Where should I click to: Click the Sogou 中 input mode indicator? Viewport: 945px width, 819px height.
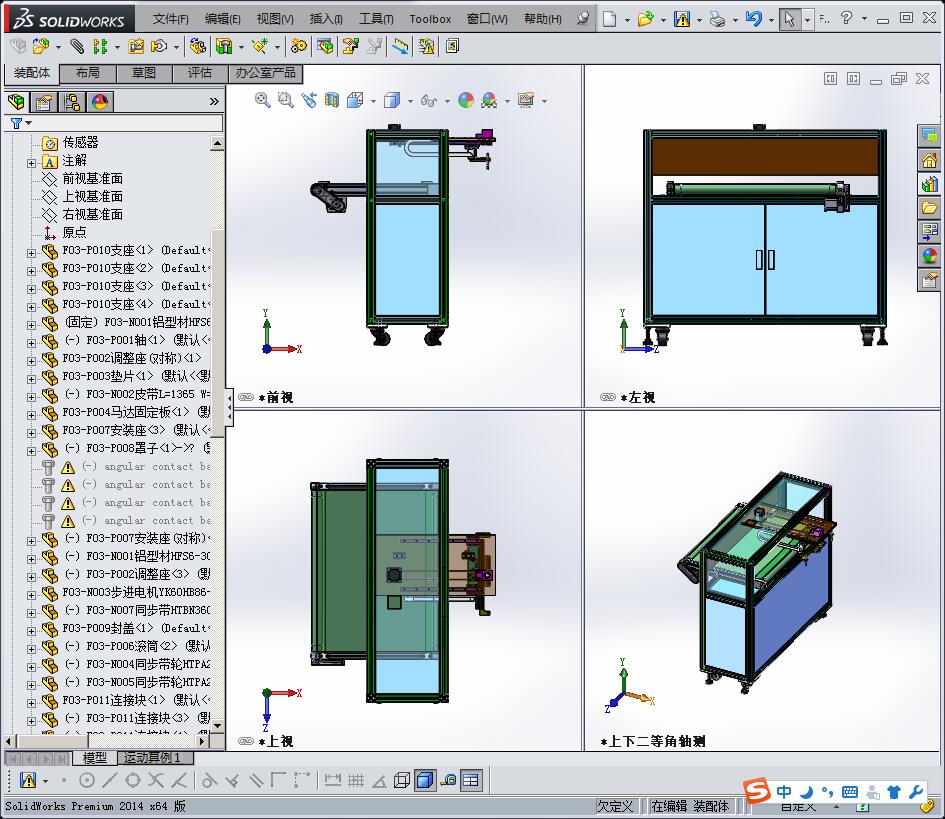783,791
